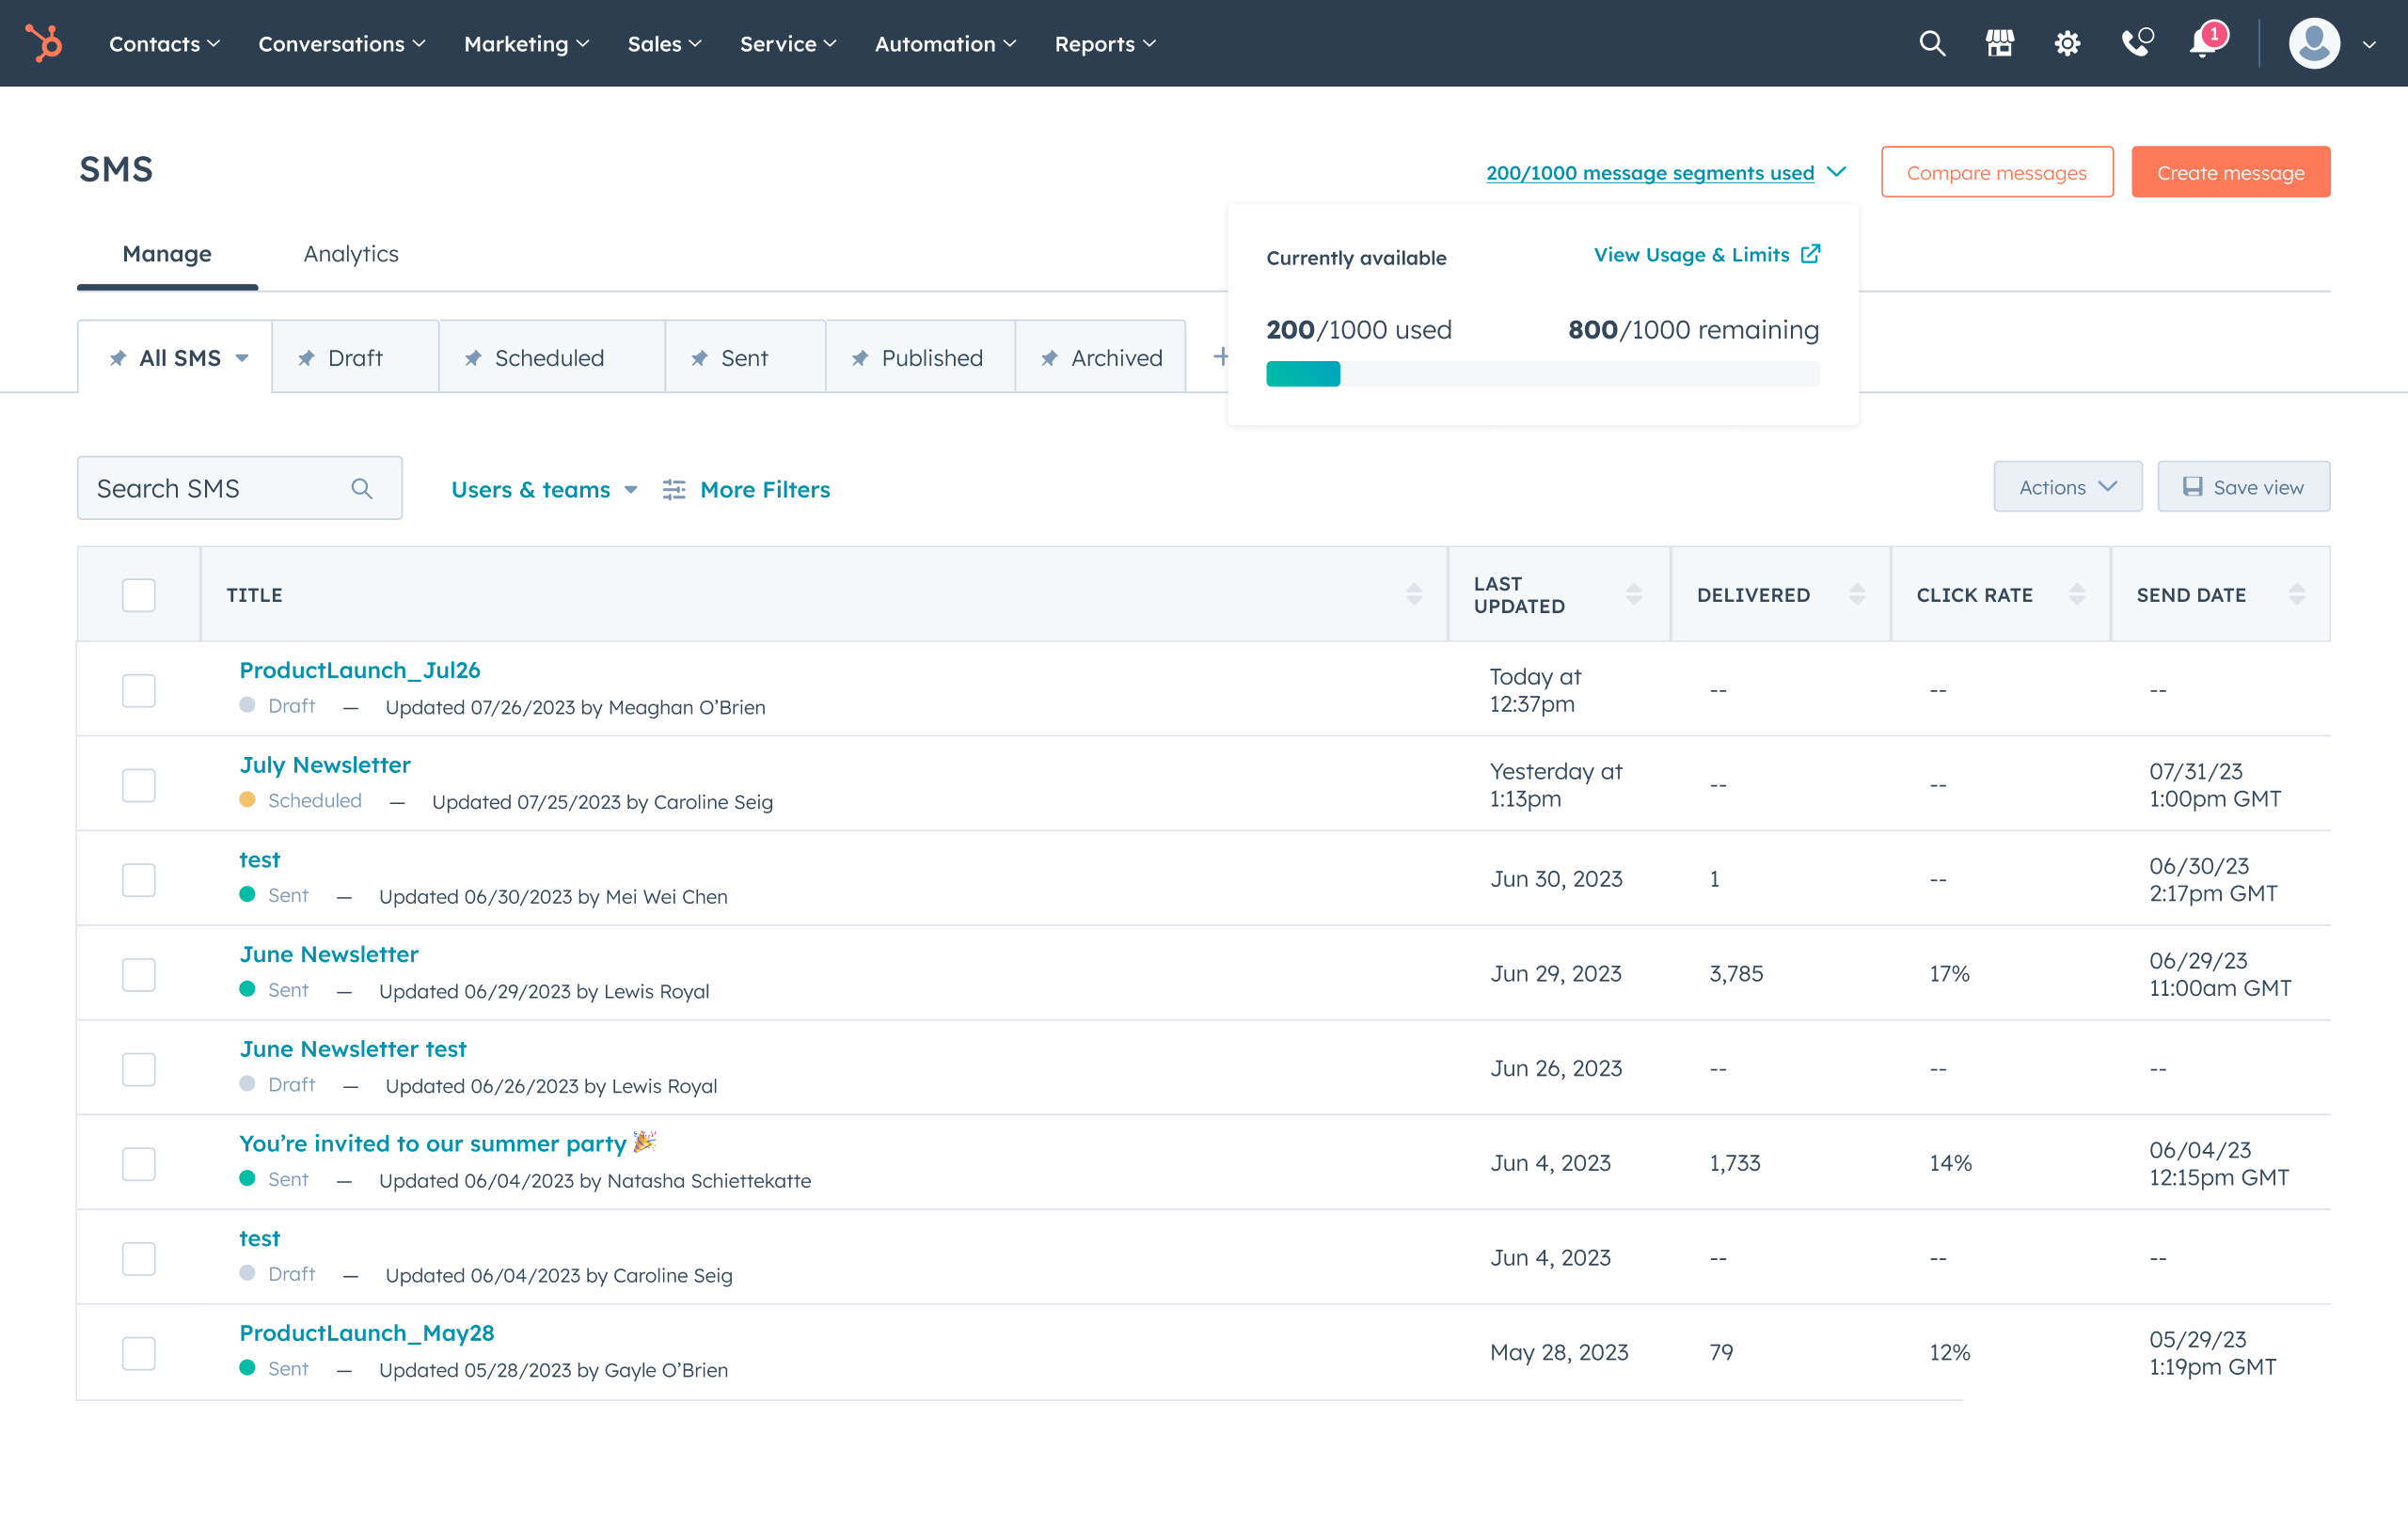Screen dimensions: 2408x1529
Task: Add a new view with plus icon
Action: (x=1220, y=357)
